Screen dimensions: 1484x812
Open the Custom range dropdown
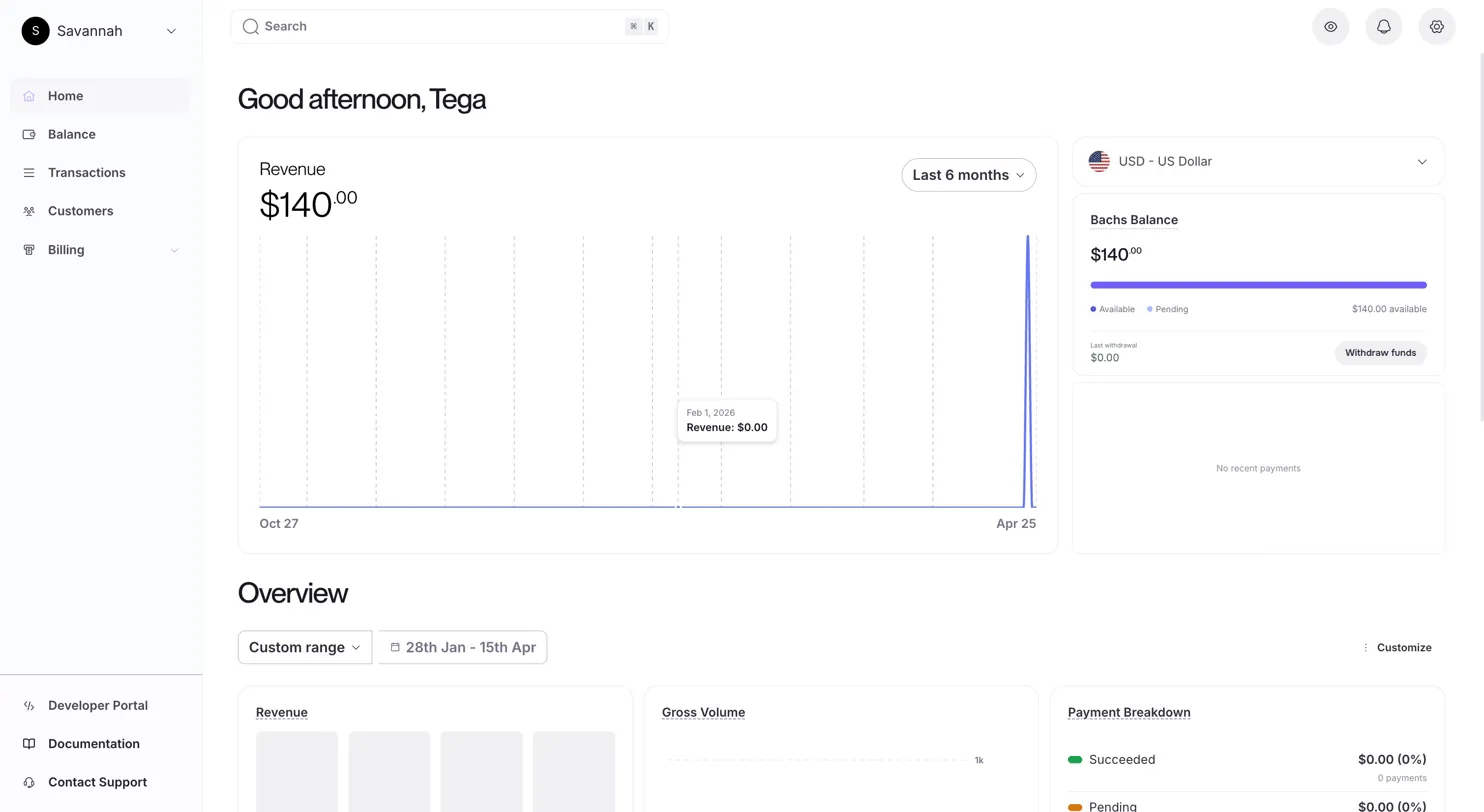[305, 647]
